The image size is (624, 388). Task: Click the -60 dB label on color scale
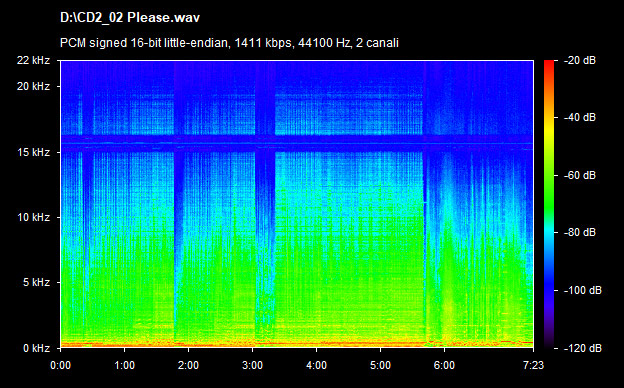click(x=580, y=175)
